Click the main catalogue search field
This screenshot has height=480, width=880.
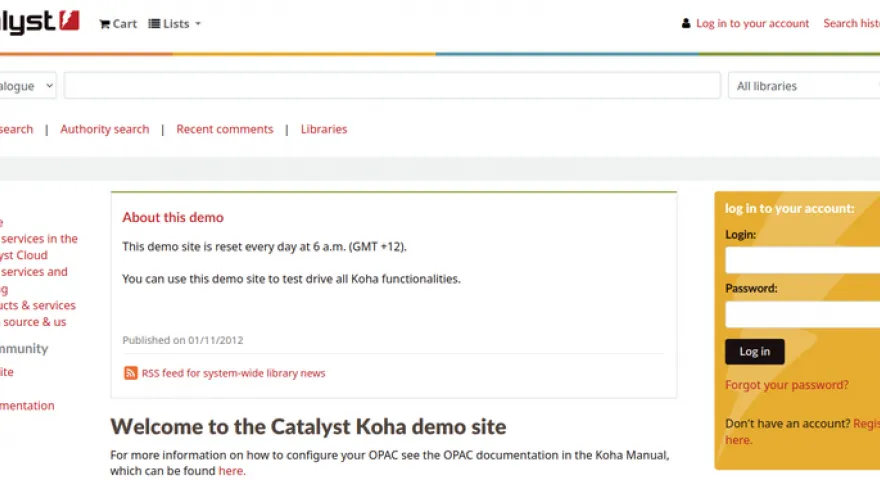(x=392, y=86)
